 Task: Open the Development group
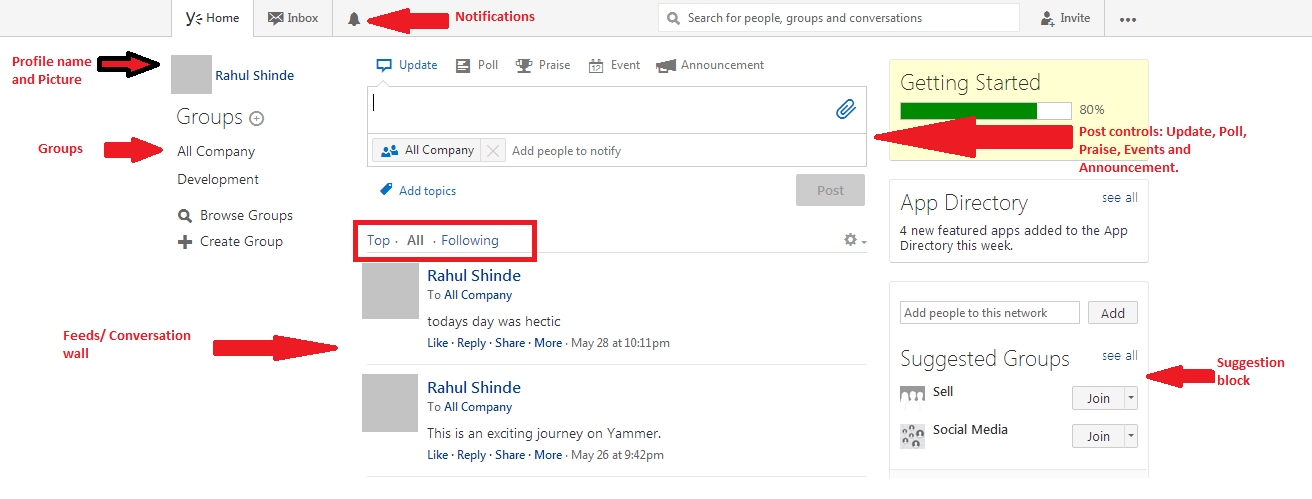click(x=218, y=180)
